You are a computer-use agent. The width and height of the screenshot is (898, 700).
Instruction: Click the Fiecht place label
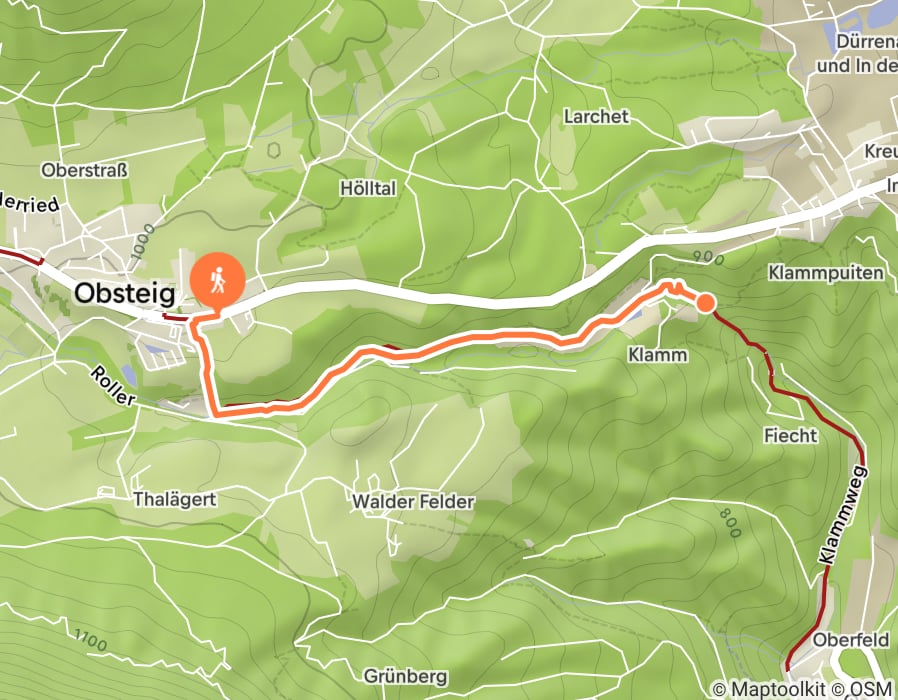pos(790,435)
